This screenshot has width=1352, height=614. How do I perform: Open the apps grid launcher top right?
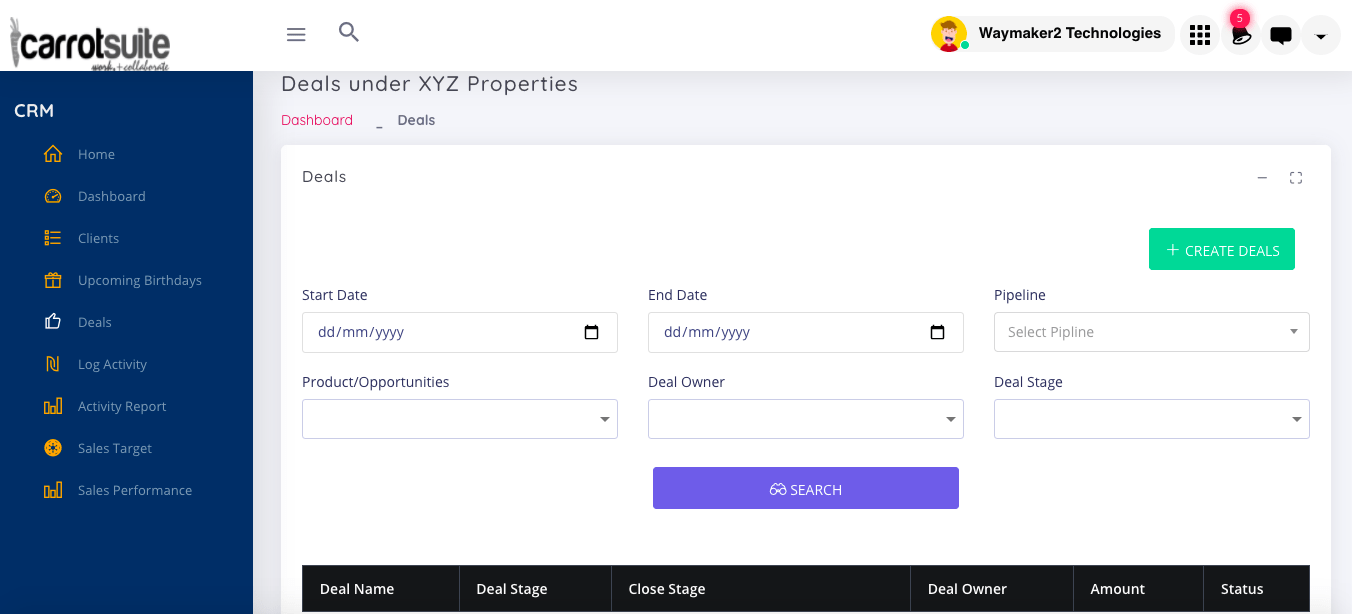[x=1199, y=34]
